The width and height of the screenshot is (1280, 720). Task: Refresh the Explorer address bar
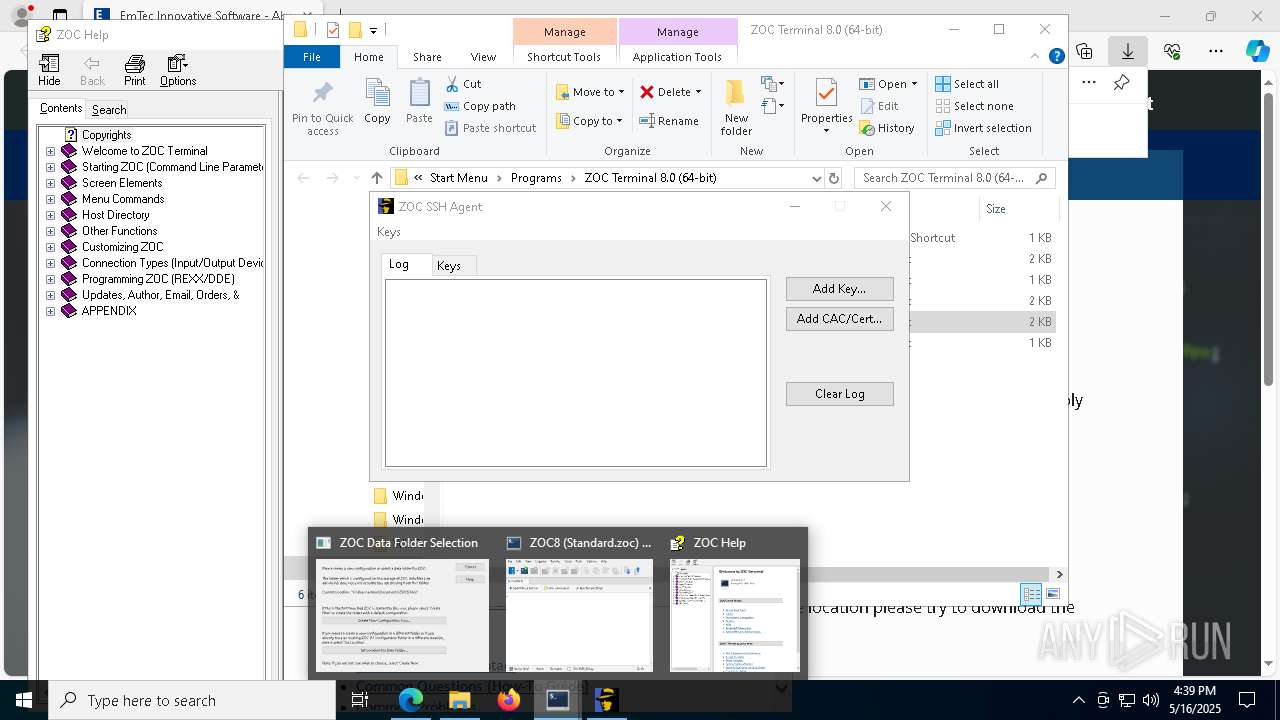click(834, 178)
